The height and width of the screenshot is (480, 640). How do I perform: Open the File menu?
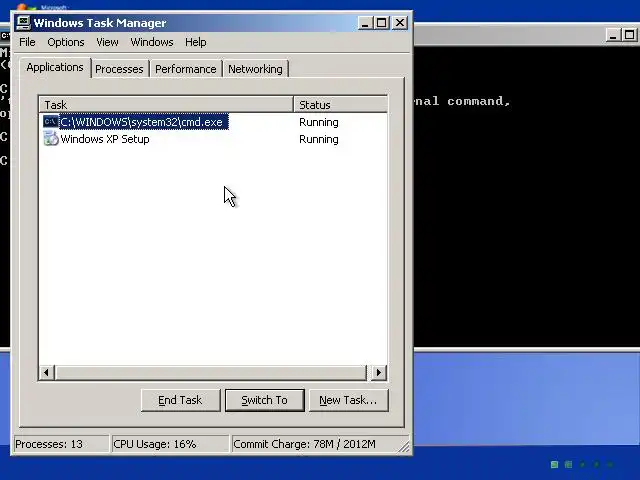click(27, 42)
